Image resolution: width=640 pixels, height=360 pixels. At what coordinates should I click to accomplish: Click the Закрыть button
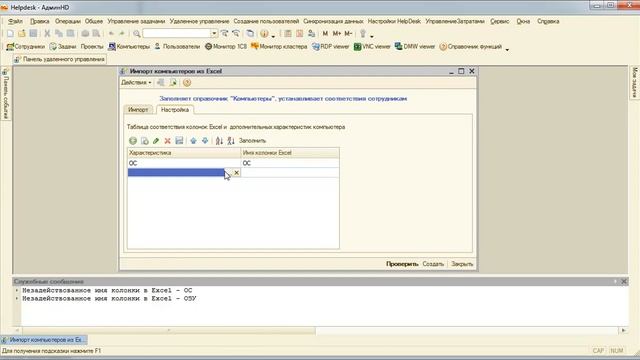[x=462, y=264]
